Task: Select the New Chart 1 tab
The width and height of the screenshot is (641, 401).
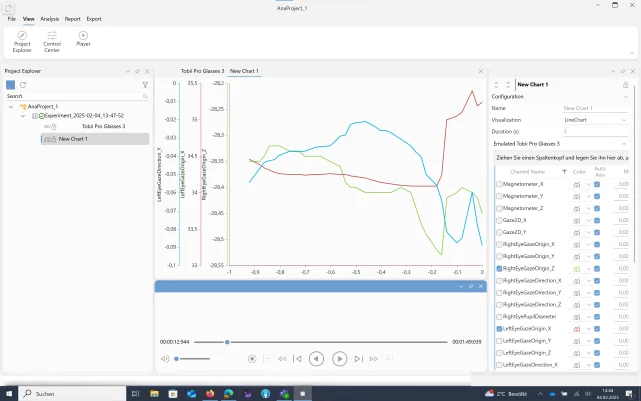Action: [x=244, y=71]
